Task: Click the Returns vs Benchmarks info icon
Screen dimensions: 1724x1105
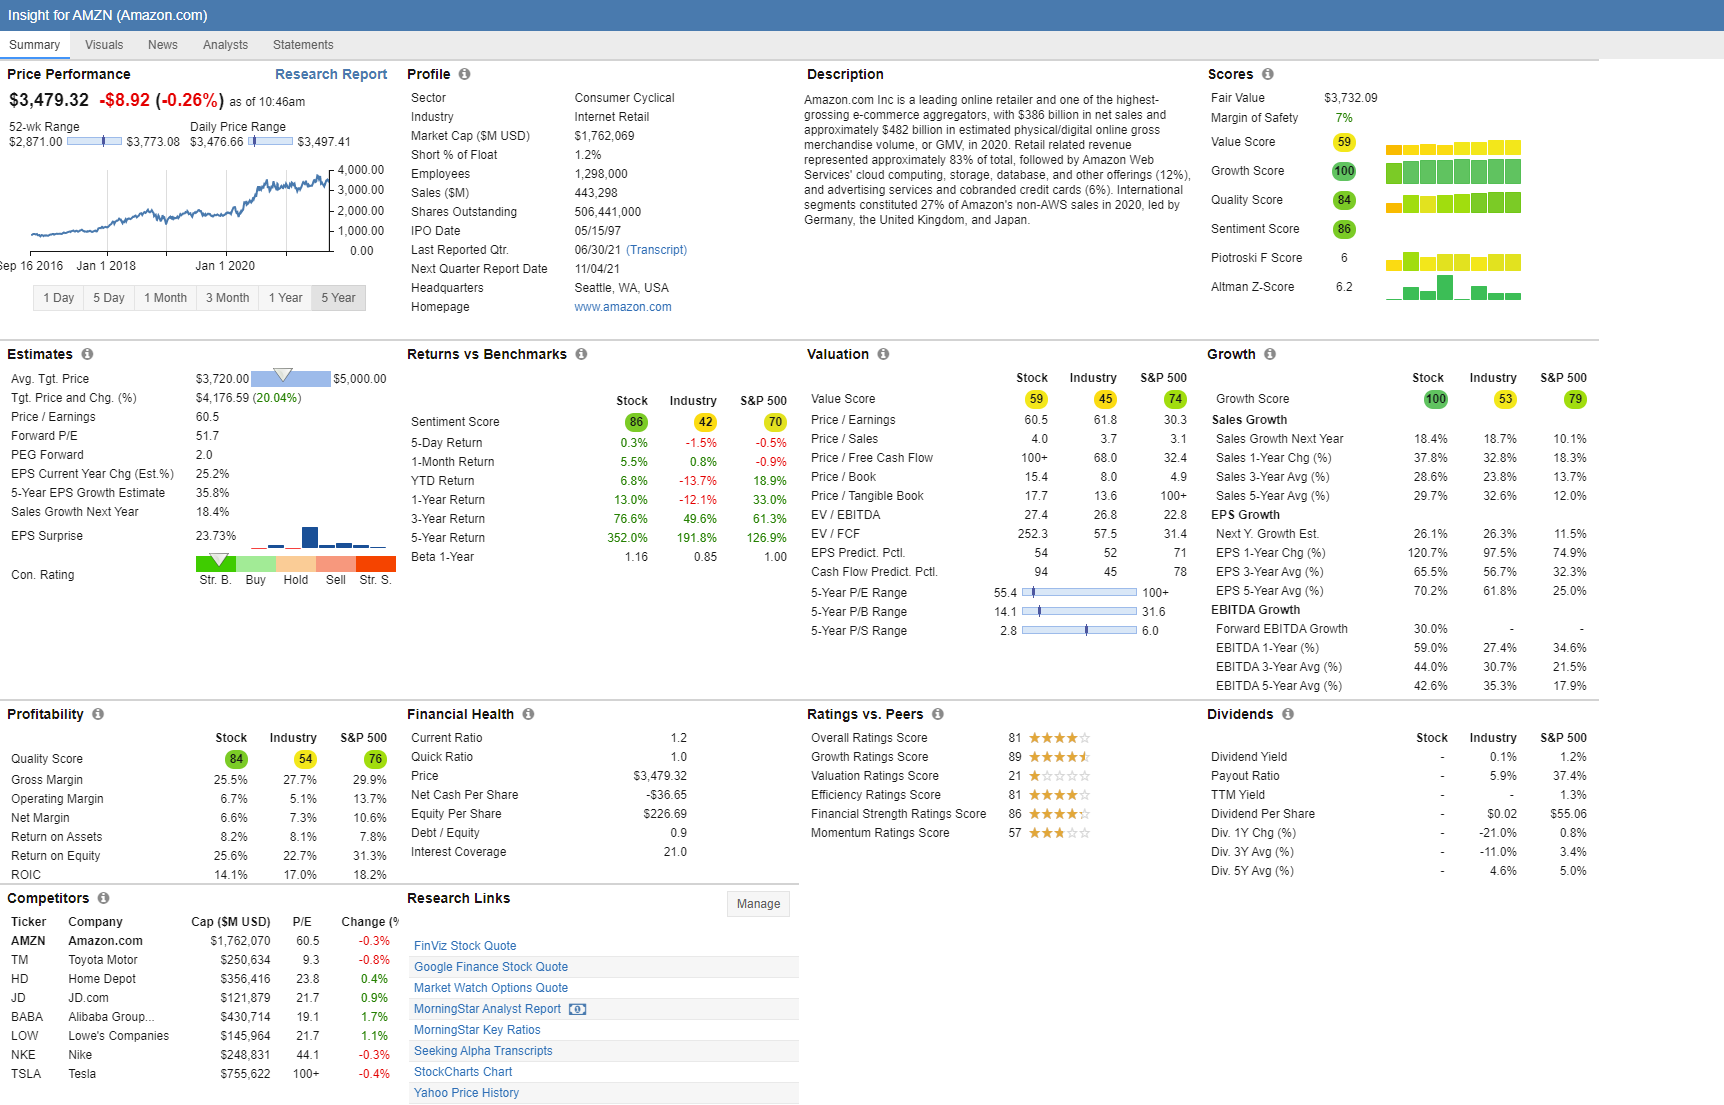Action: (x=581, y=354)
